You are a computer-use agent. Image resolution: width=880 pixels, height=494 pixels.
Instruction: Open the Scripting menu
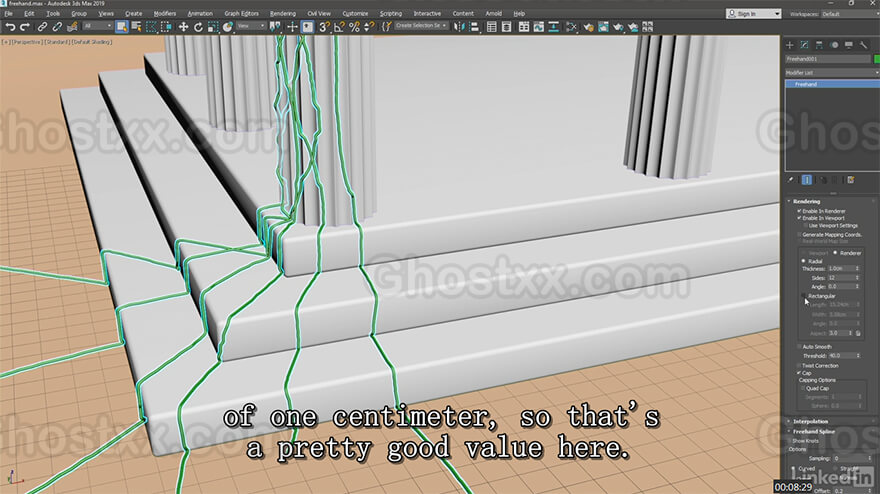point(391,13)
